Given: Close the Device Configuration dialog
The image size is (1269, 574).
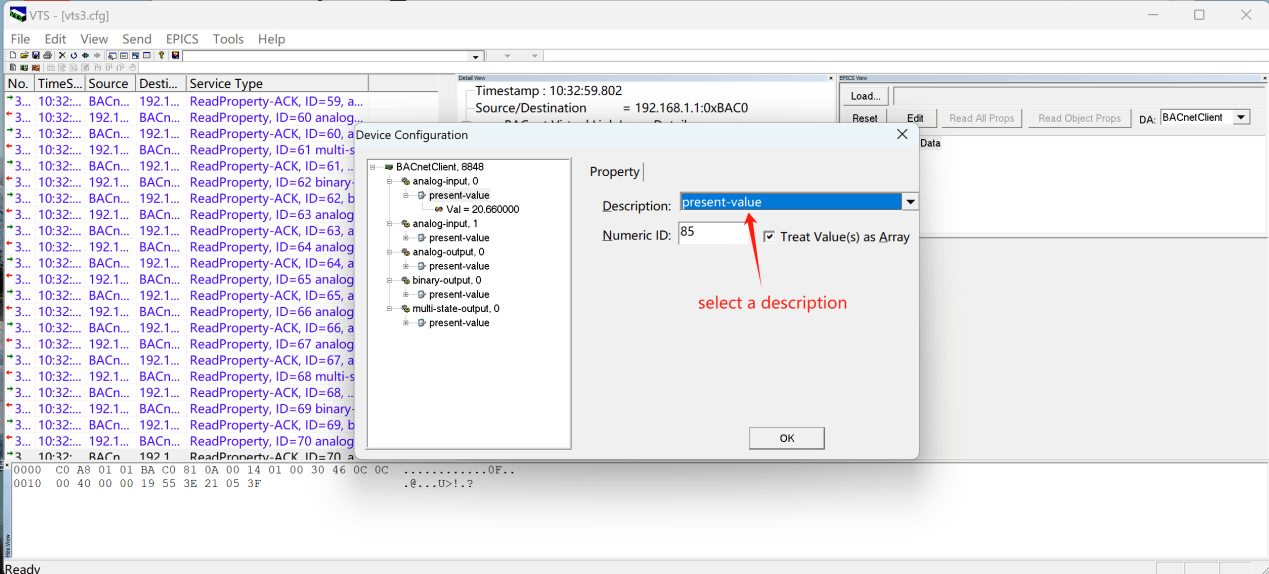Looking at the screenshot, I should (x=902, y=134).
